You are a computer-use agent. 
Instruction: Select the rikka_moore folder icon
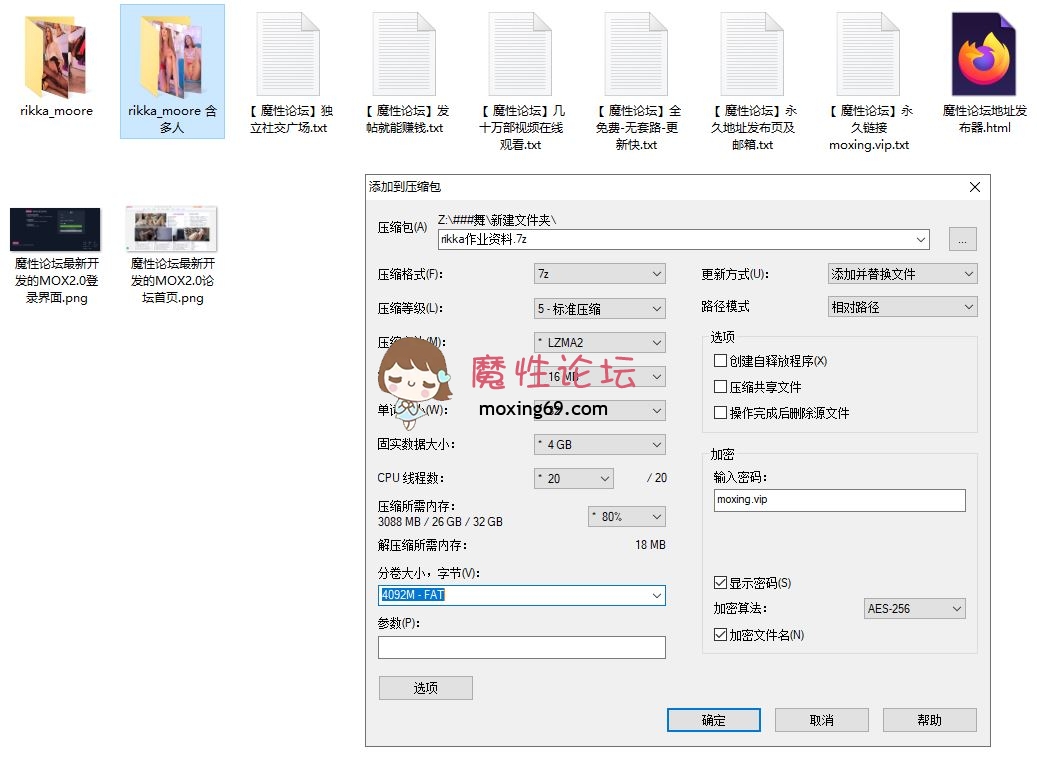click(56, 58)
